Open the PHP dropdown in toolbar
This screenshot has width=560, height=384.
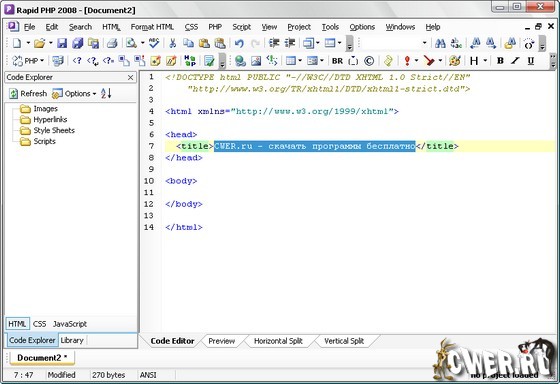point(28,61)
